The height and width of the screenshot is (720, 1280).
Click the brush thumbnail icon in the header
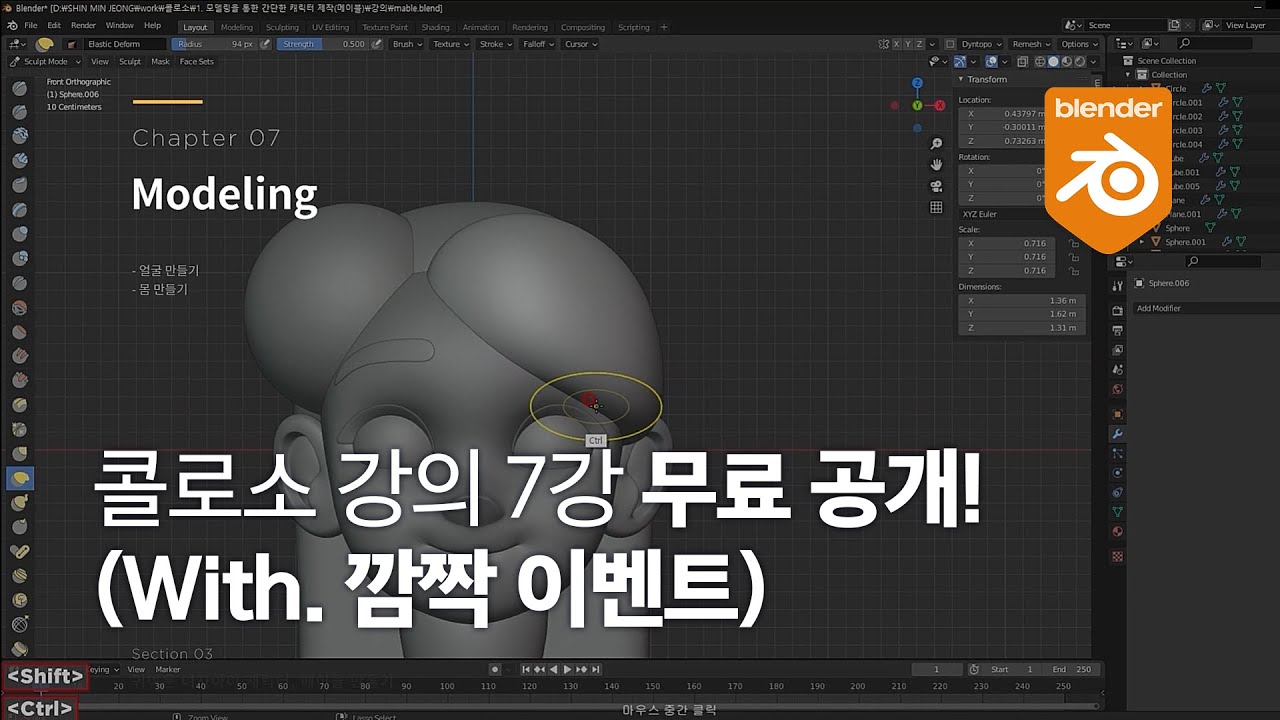(45, 44)
